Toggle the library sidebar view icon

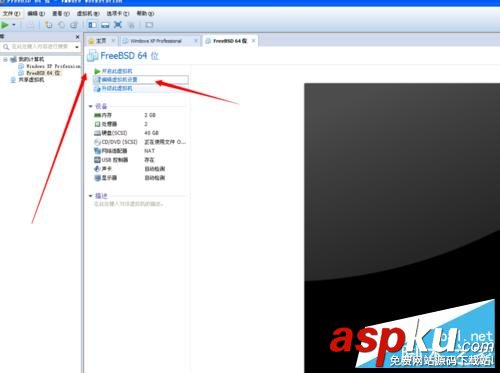[x=92, y=25]
